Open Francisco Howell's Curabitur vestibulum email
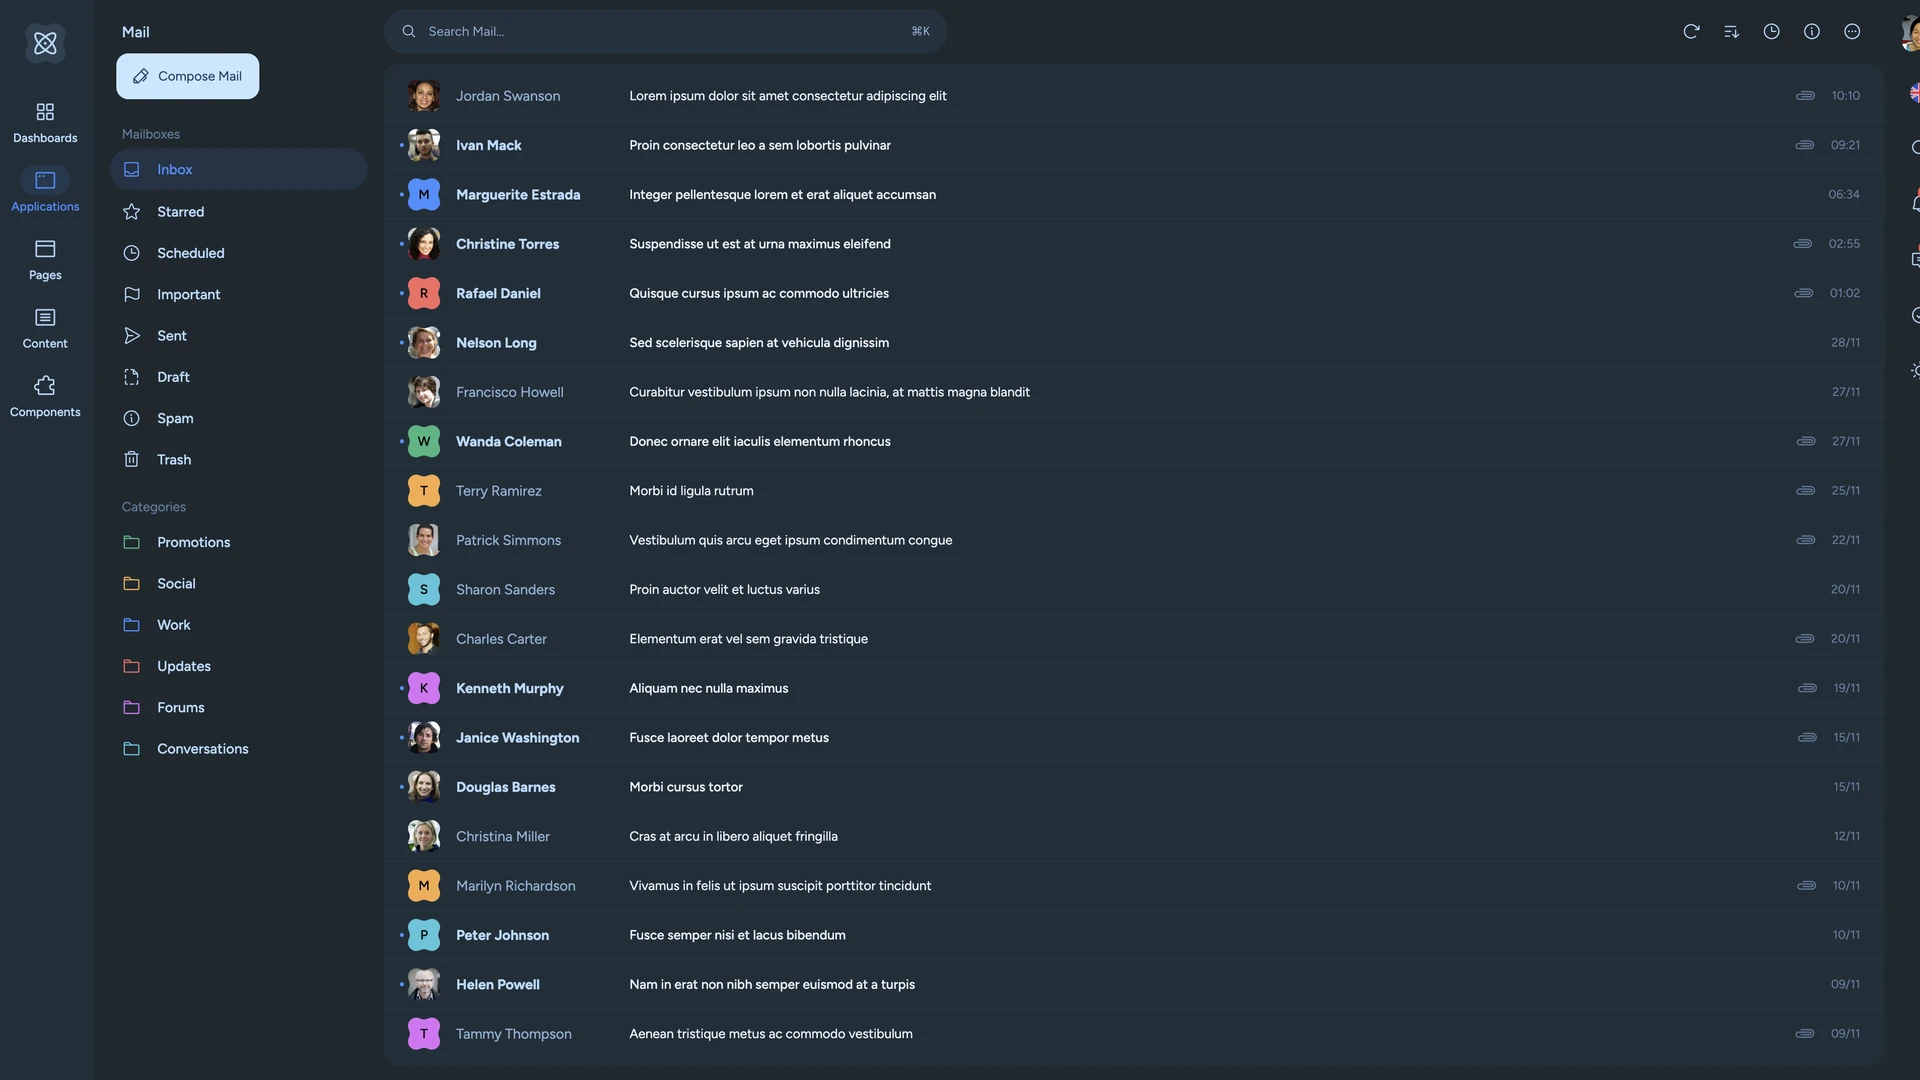The width and height of the screenshot is (1920, 1080). (1134, 392)
